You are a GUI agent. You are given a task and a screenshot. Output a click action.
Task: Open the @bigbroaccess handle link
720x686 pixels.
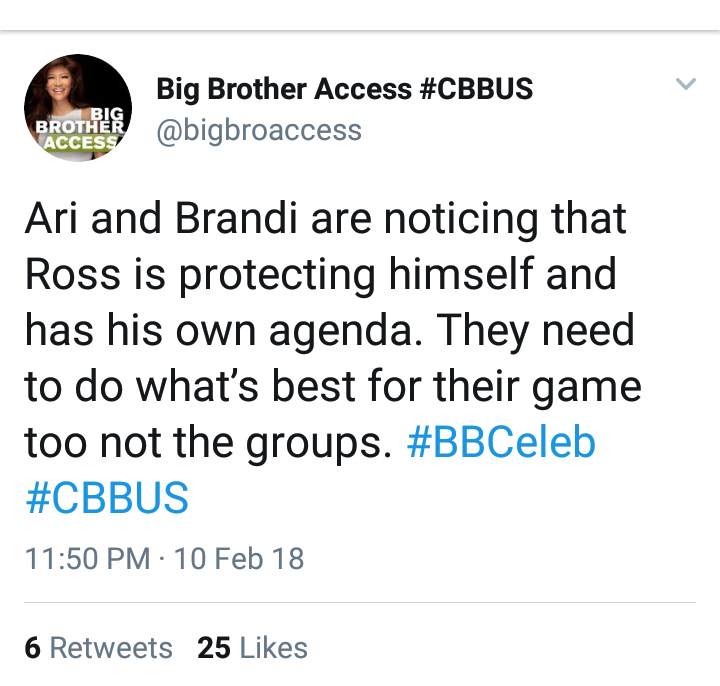point(259,130)
